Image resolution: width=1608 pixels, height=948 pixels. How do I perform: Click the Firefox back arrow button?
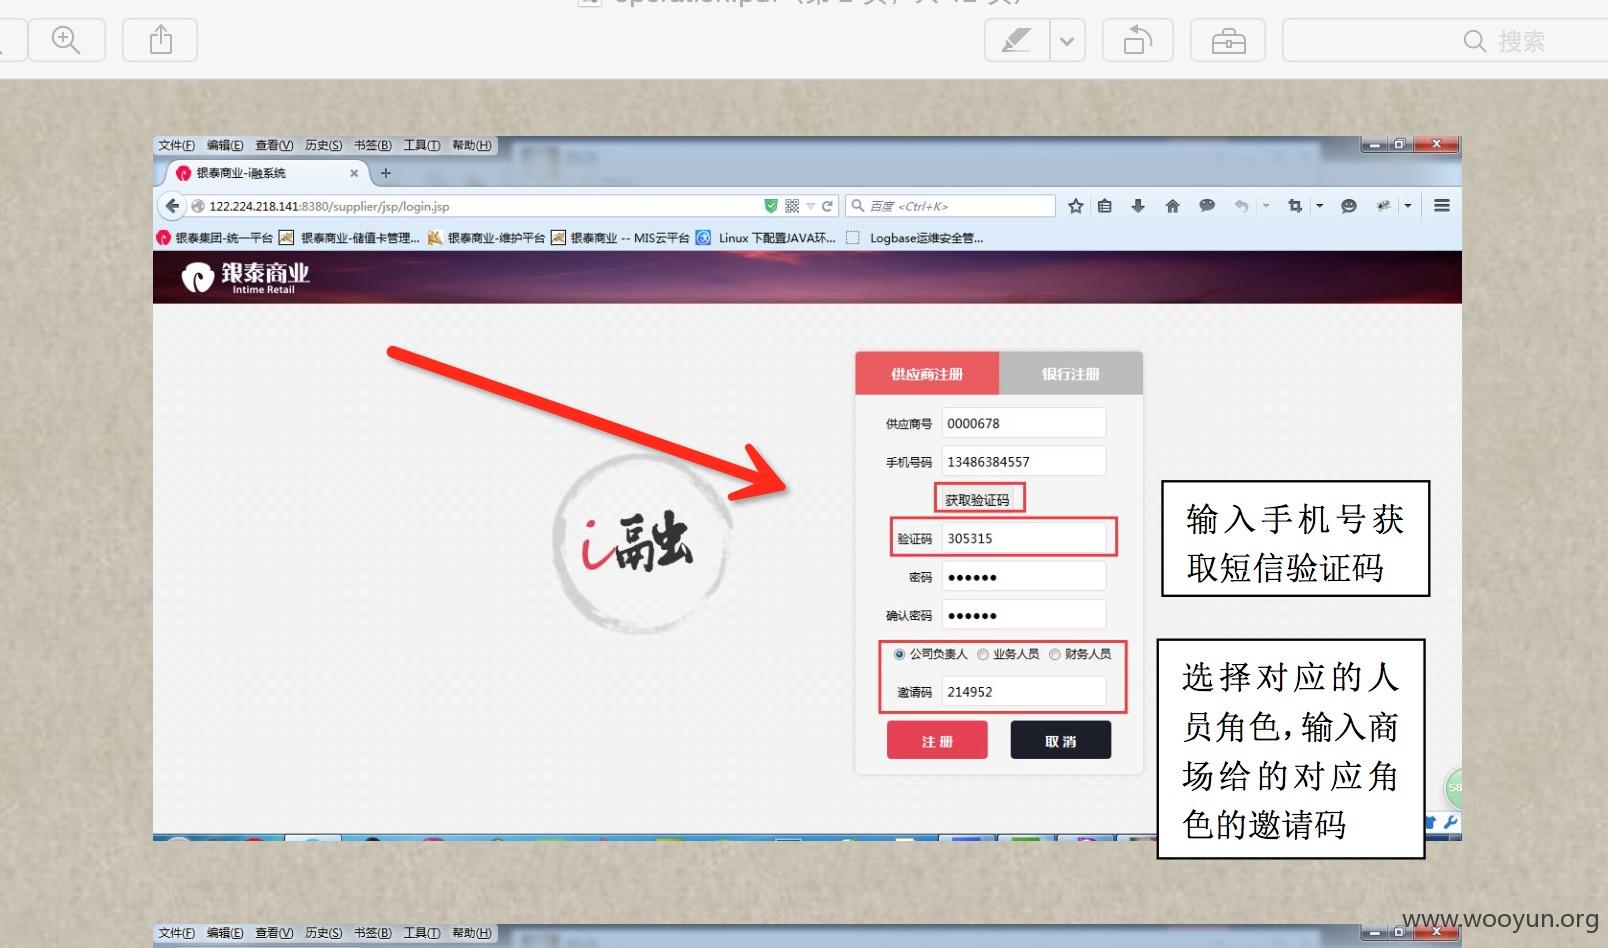tap(172, 206)
